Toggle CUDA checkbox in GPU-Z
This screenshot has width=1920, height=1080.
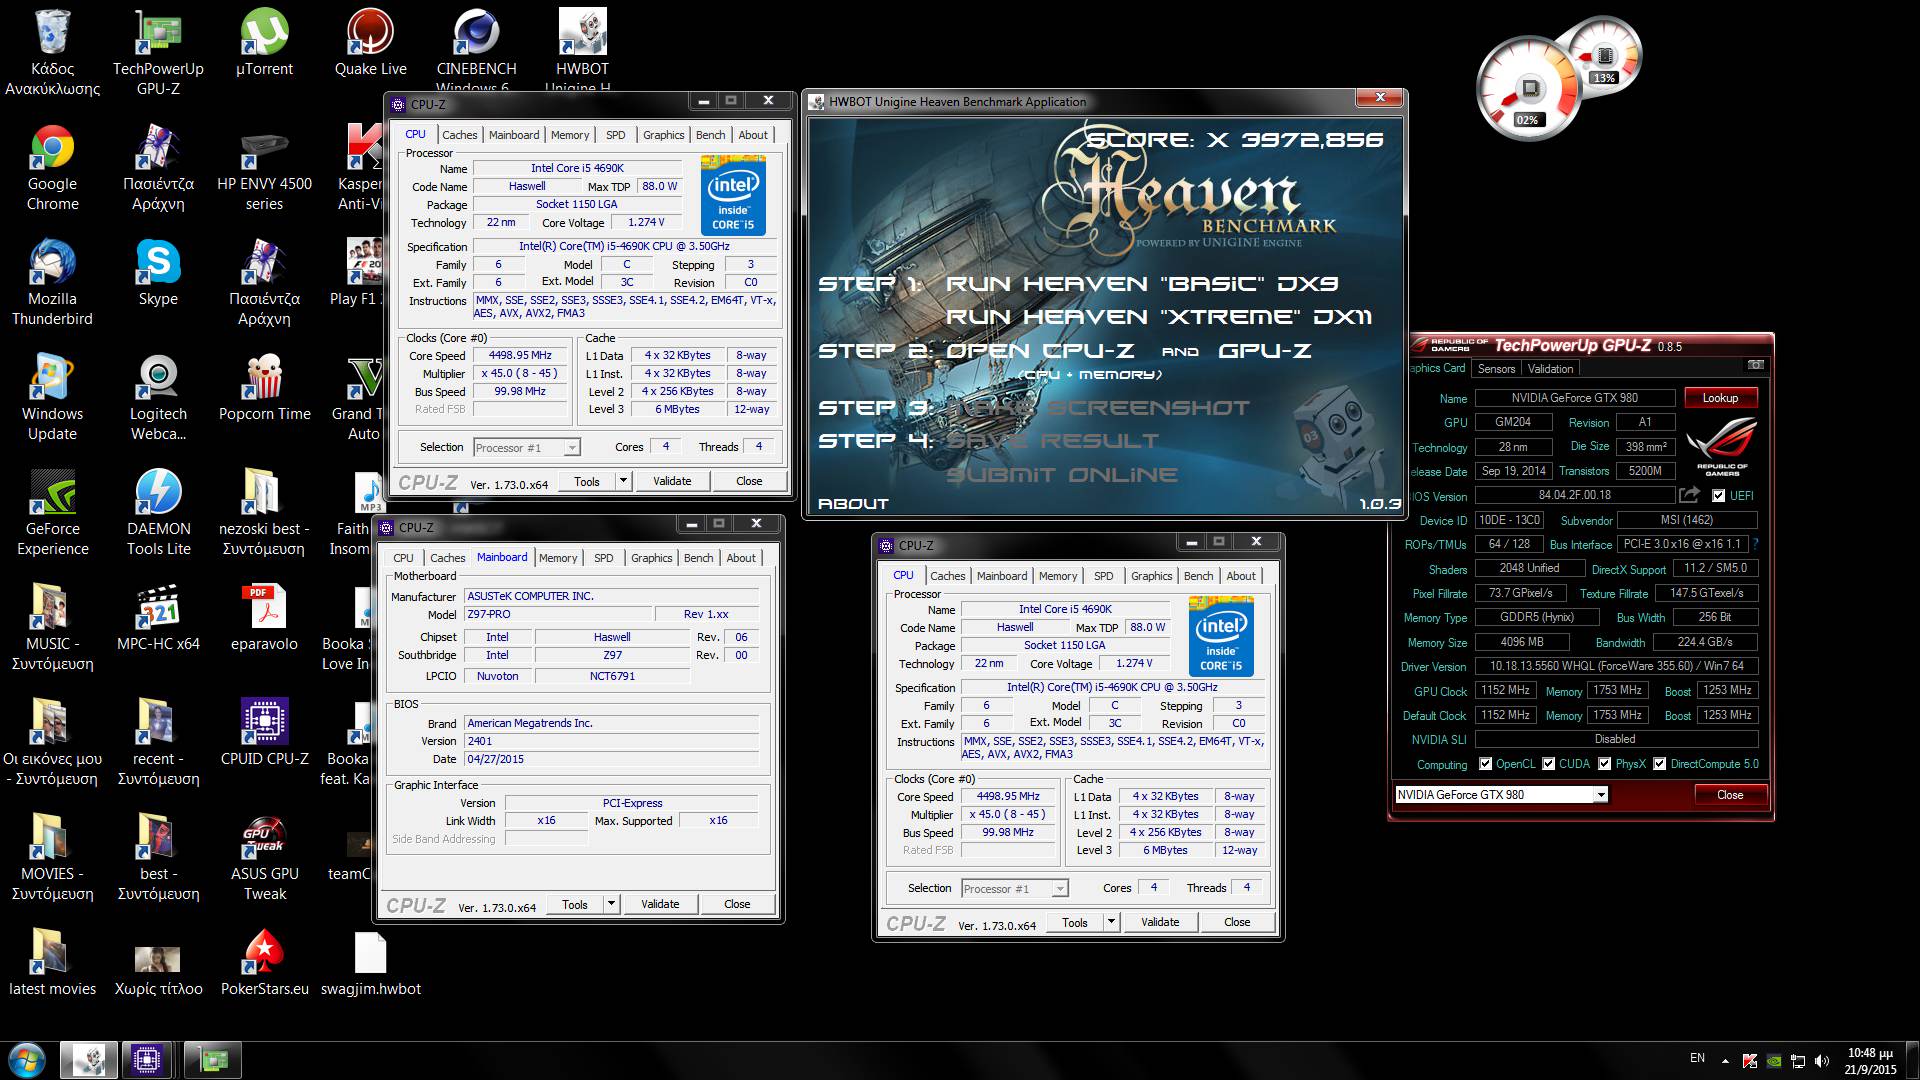[1548, 764]
